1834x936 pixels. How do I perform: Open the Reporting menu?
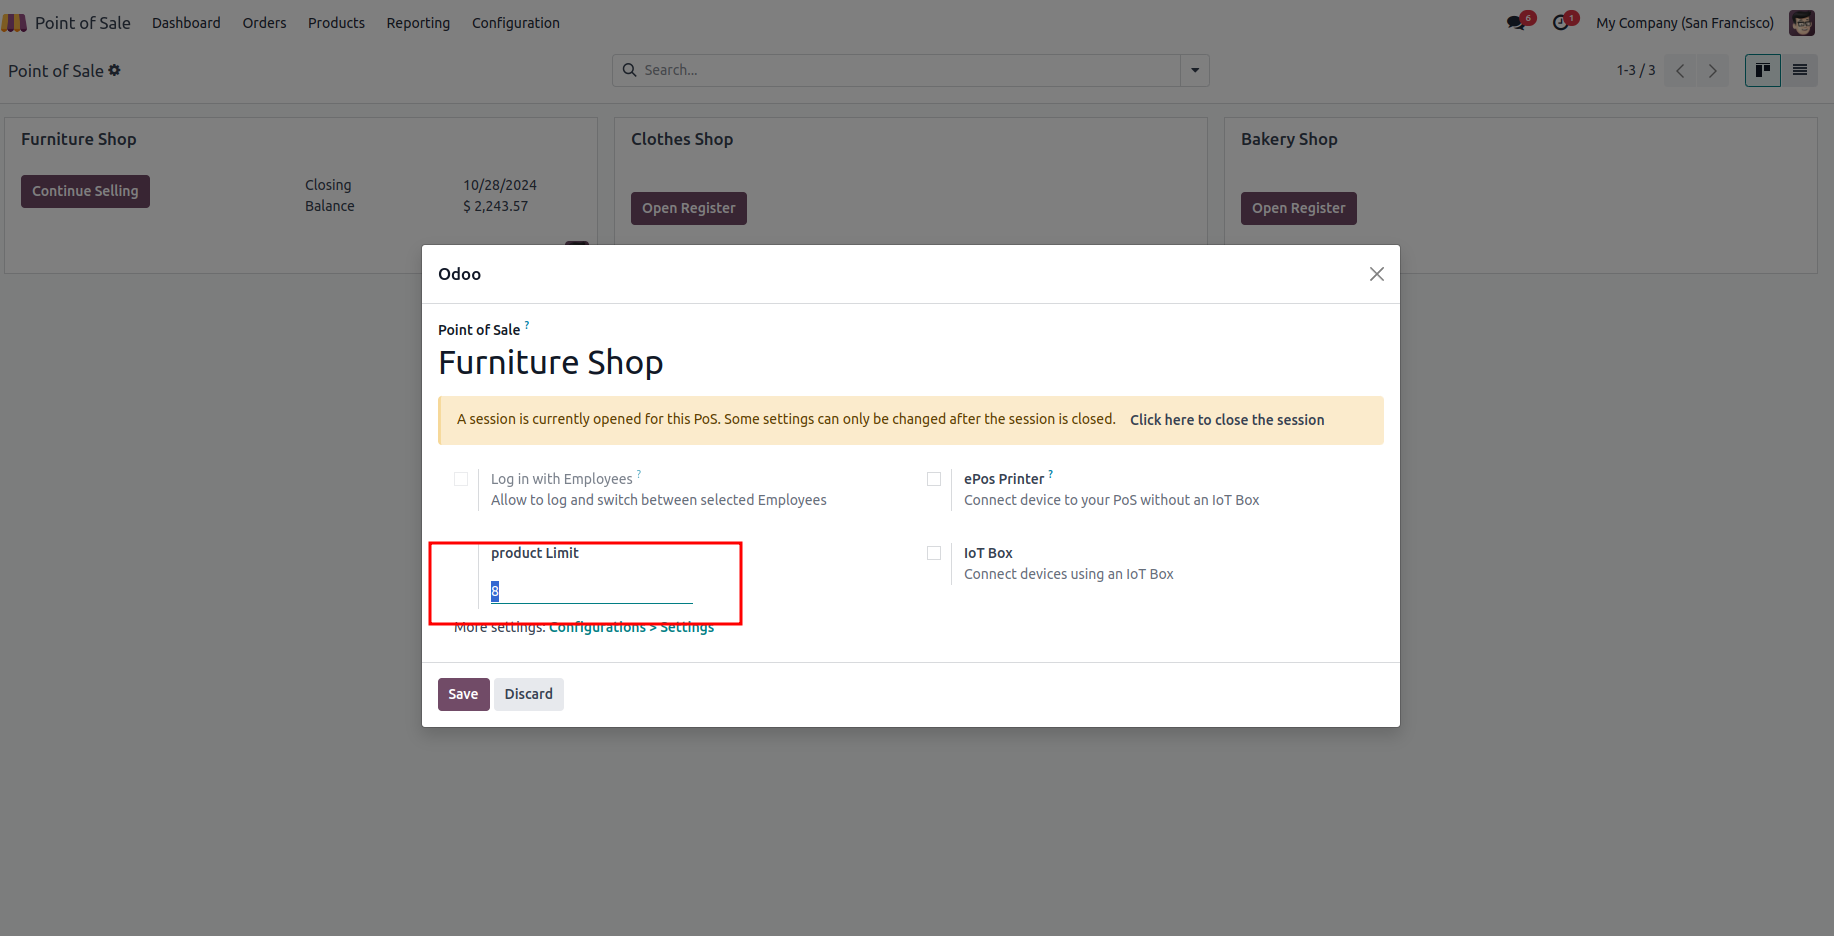(418, 23)
